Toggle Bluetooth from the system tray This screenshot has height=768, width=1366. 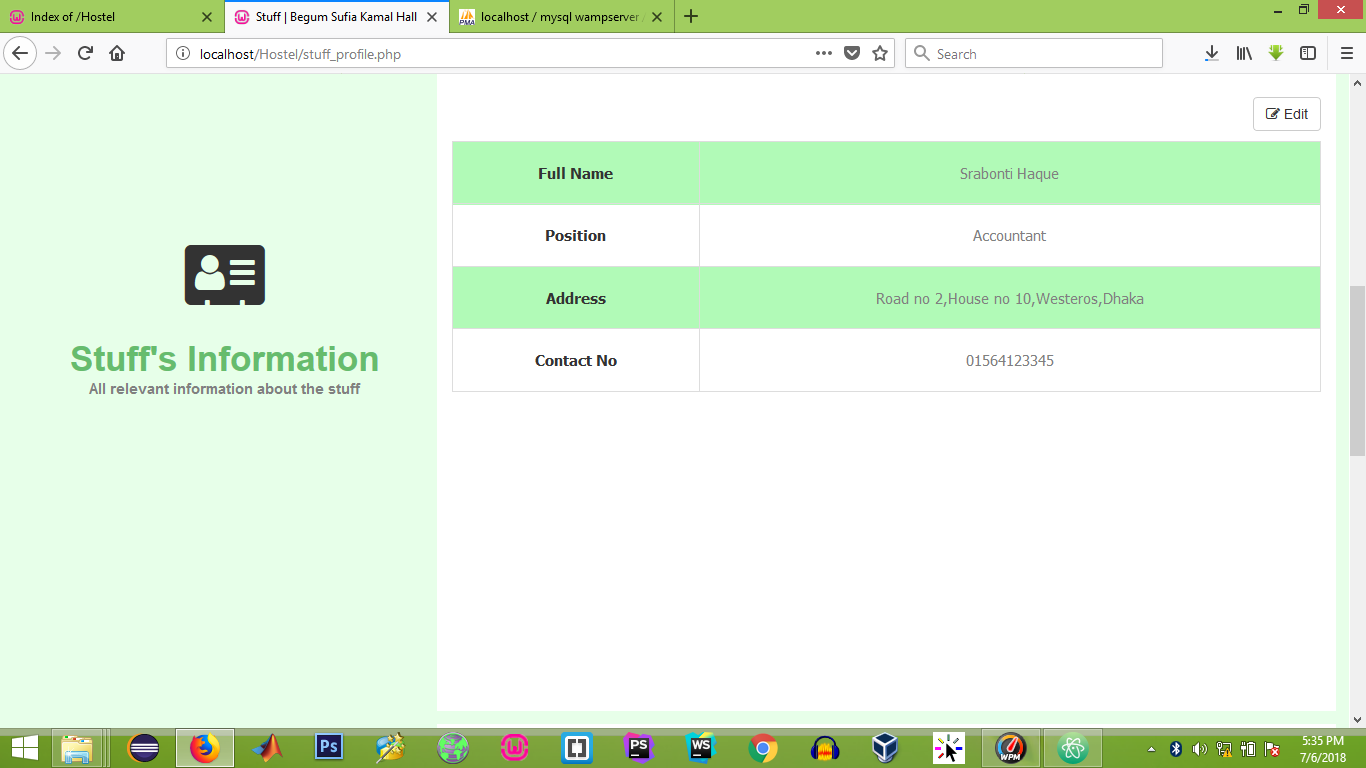coord(1178,747)
